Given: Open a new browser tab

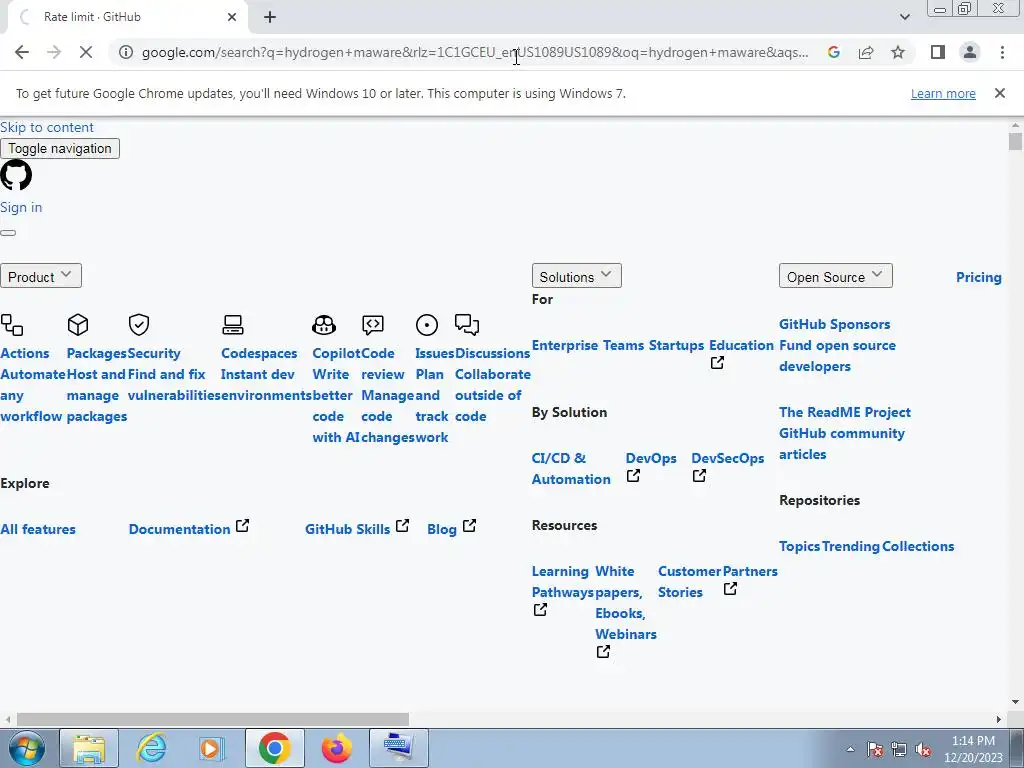Looking at the screenshot, I should pos(270,17).
